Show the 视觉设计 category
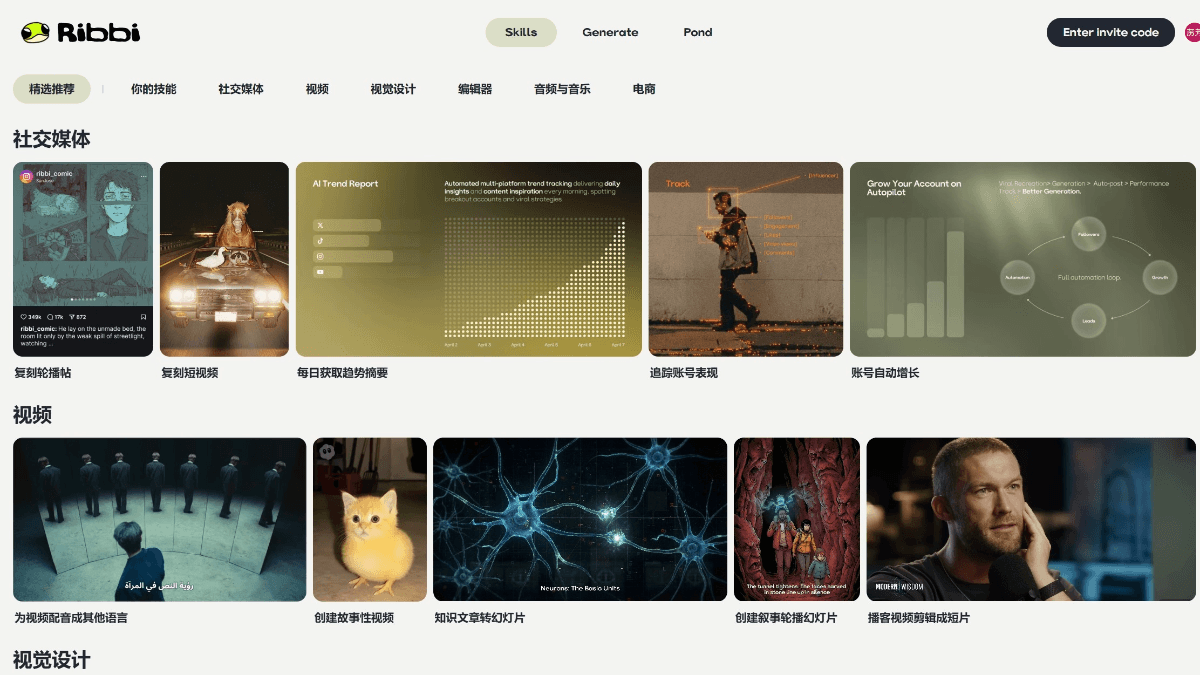 [x=393, y=89]
